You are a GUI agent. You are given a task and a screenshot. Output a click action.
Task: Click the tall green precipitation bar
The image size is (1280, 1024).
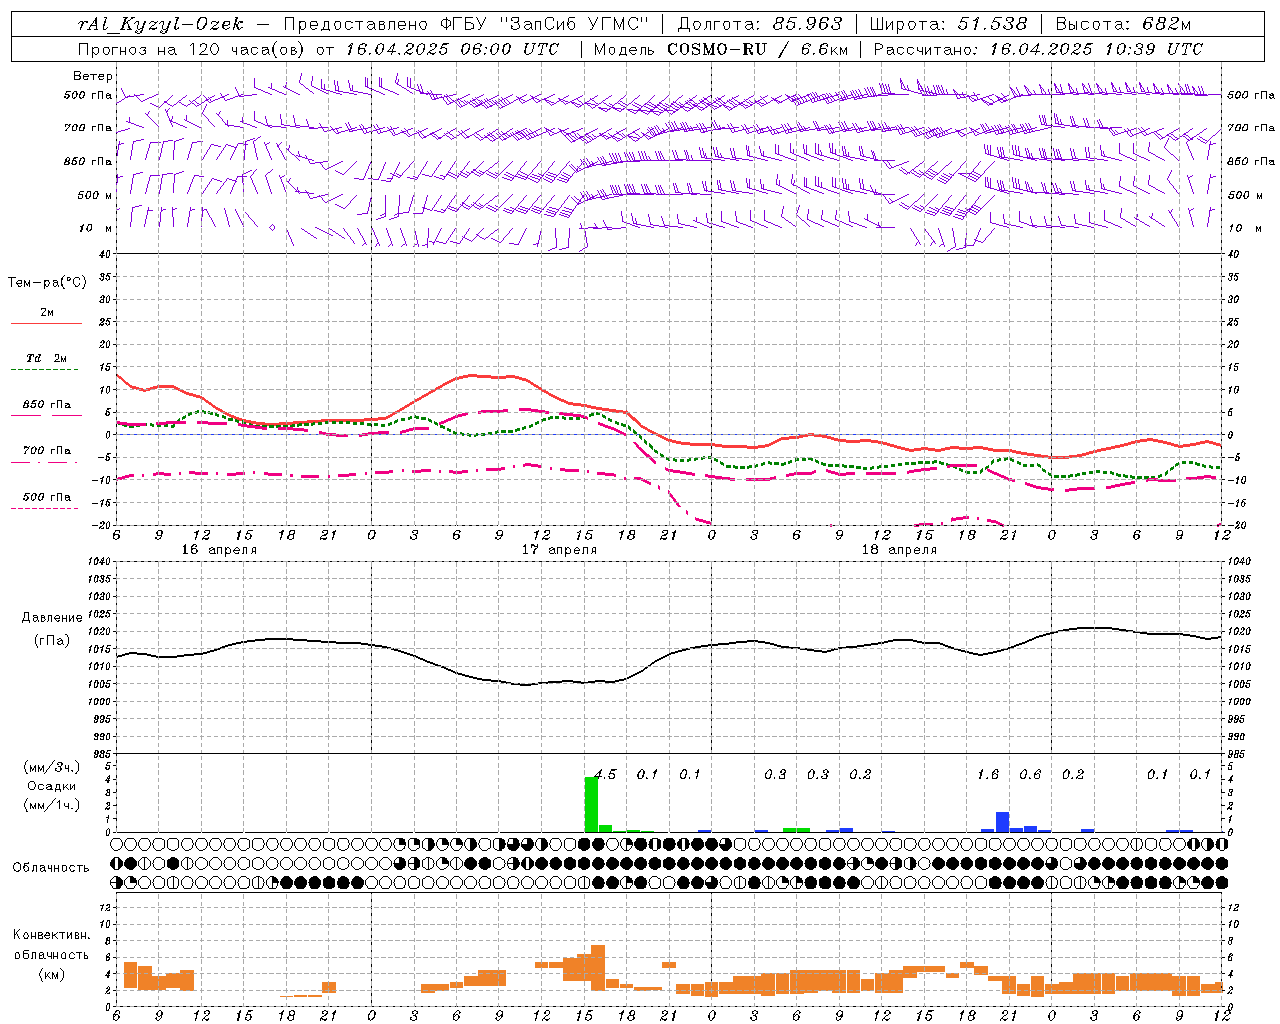(x=591, y=804)
